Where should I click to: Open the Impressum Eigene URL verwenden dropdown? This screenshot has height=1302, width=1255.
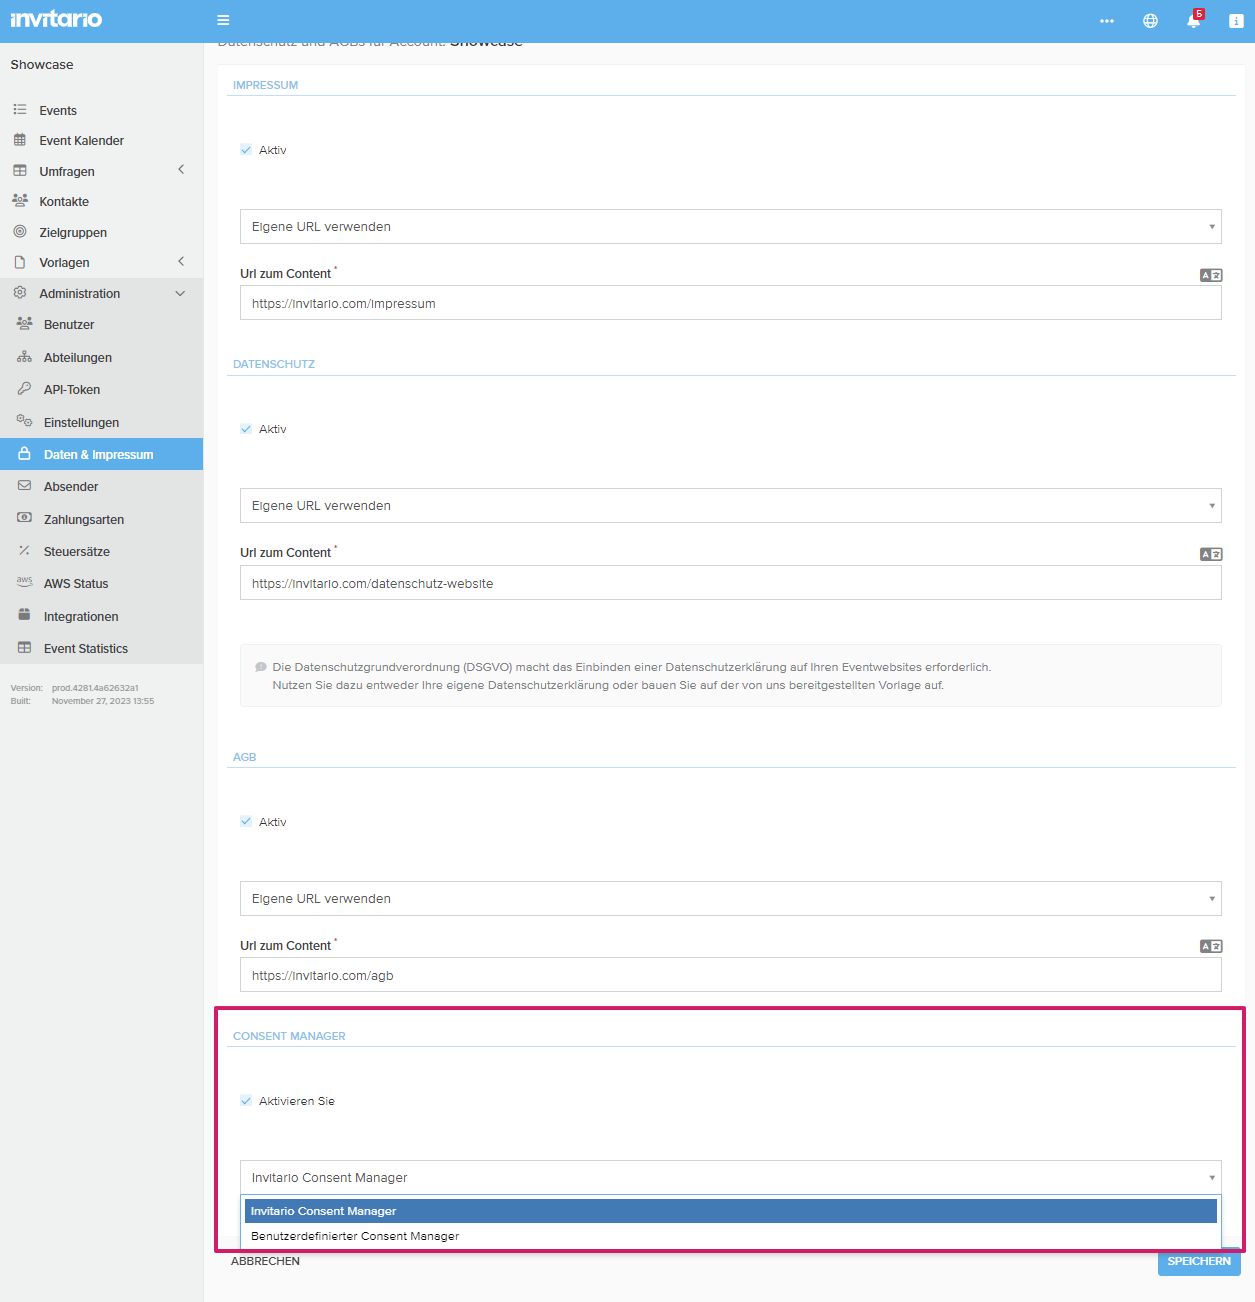730,227
